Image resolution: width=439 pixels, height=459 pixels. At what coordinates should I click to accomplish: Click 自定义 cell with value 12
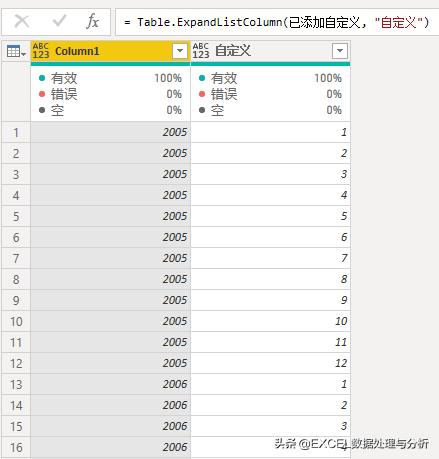[x=270, y=363]
